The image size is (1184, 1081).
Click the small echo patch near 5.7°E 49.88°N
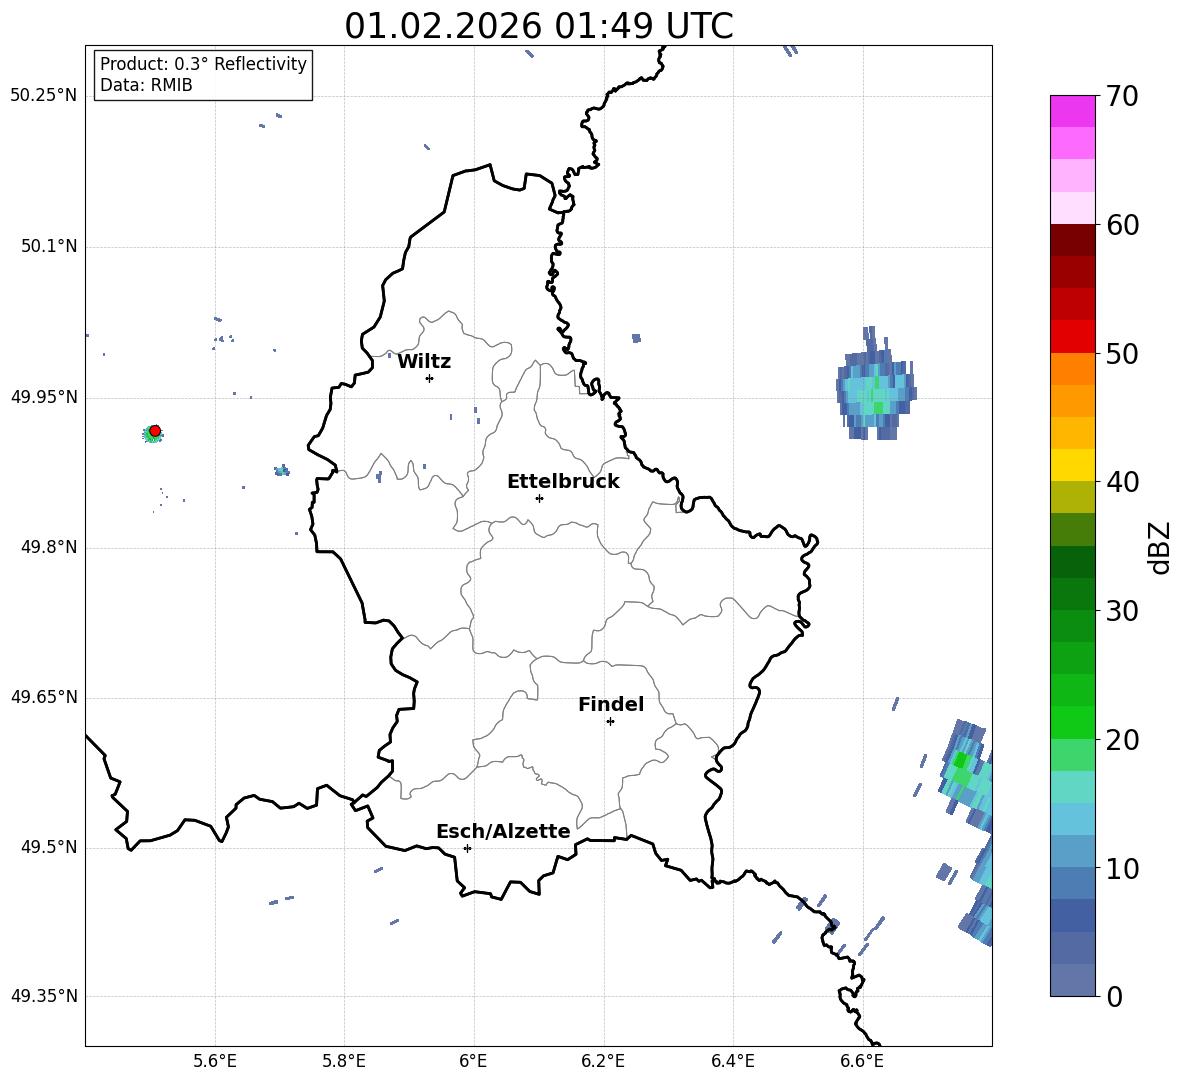(x=282, y=470)
